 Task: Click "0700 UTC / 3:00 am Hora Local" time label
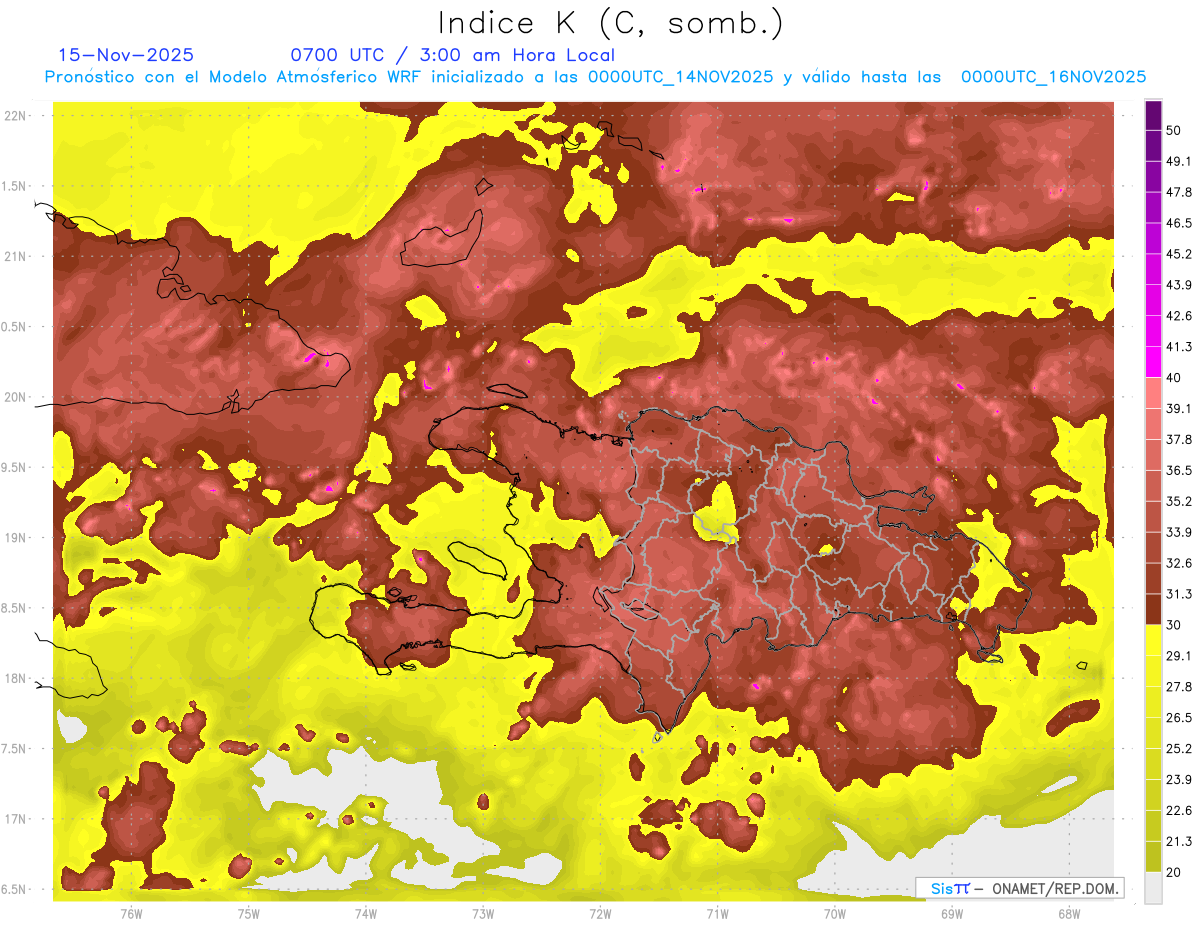(x=452, y=55)
